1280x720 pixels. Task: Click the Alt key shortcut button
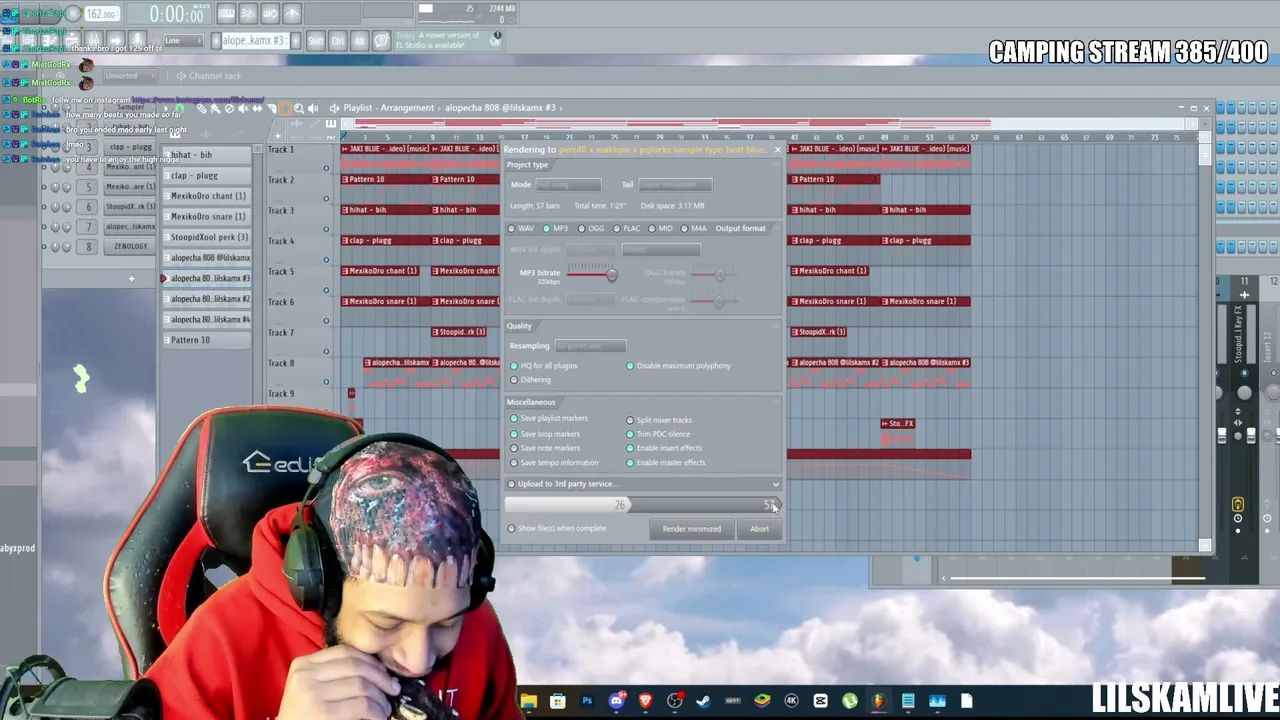(x=360, y=41)
